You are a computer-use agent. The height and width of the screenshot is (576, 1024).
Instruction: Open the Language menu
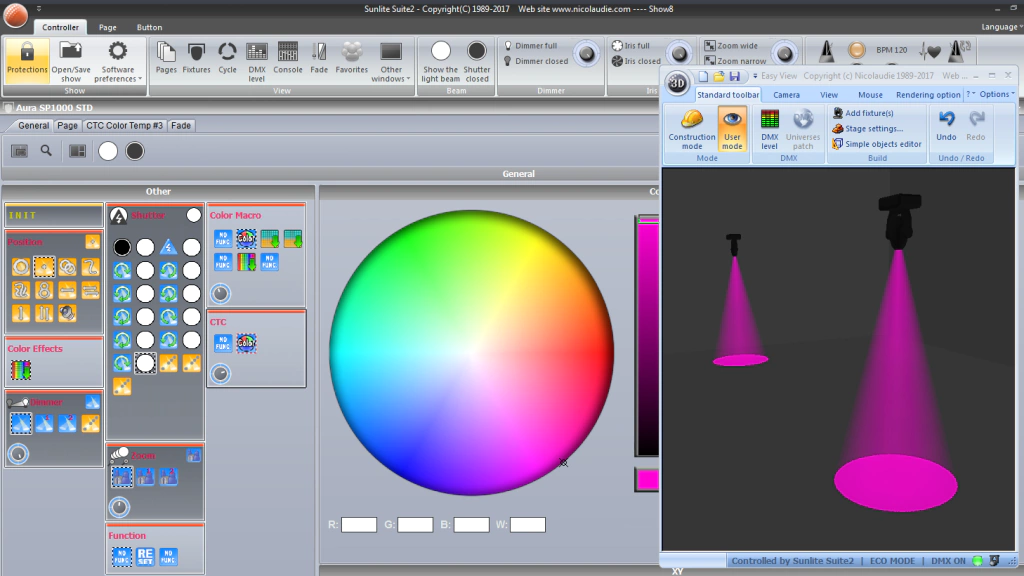click(x=1001, y=27)
